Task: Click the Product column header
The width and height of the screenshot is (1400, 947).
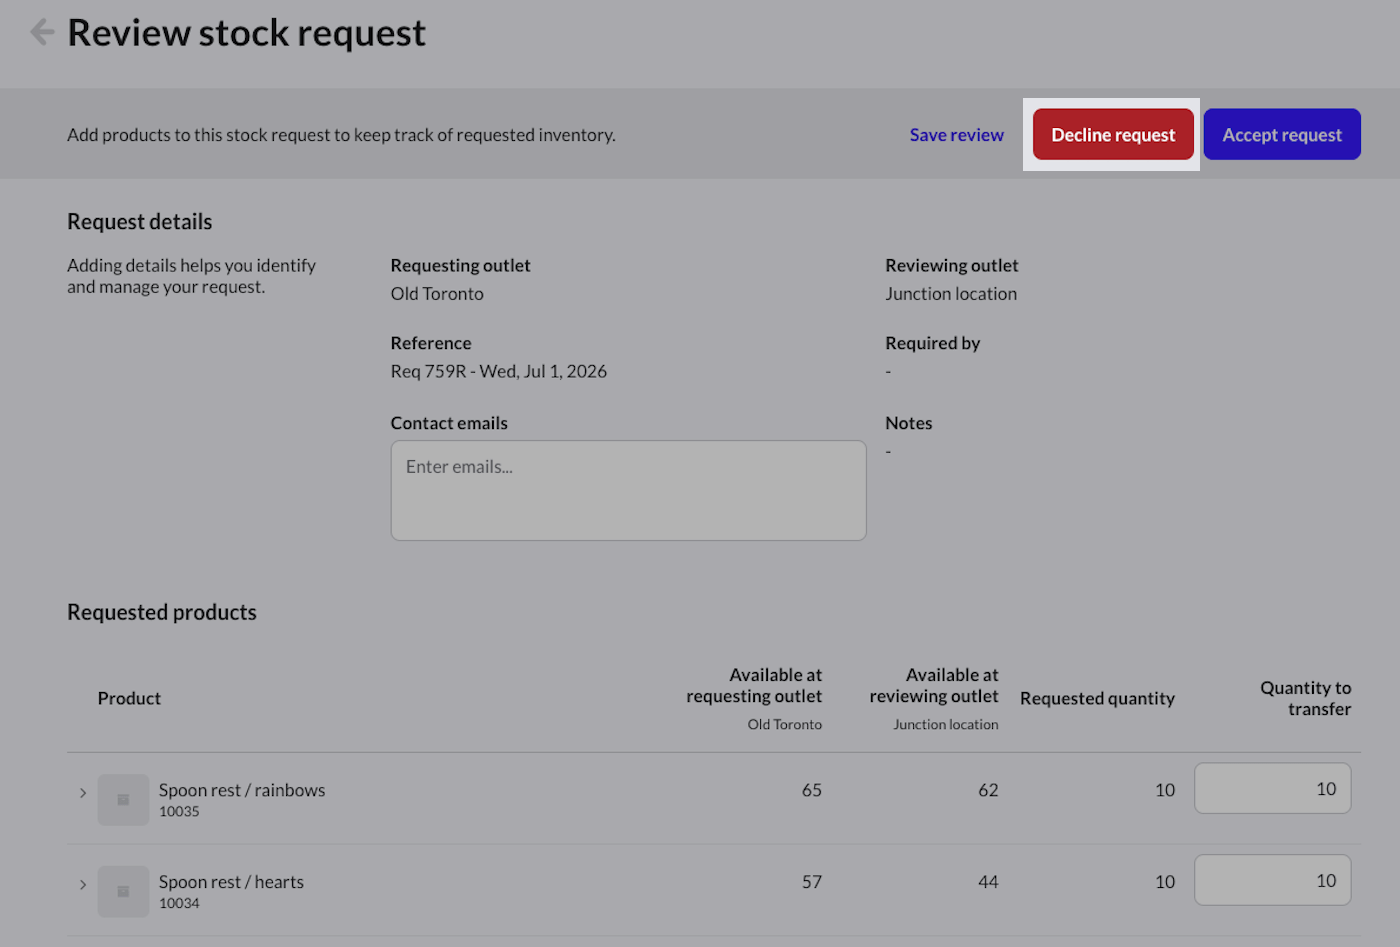Action: (129, 698)
